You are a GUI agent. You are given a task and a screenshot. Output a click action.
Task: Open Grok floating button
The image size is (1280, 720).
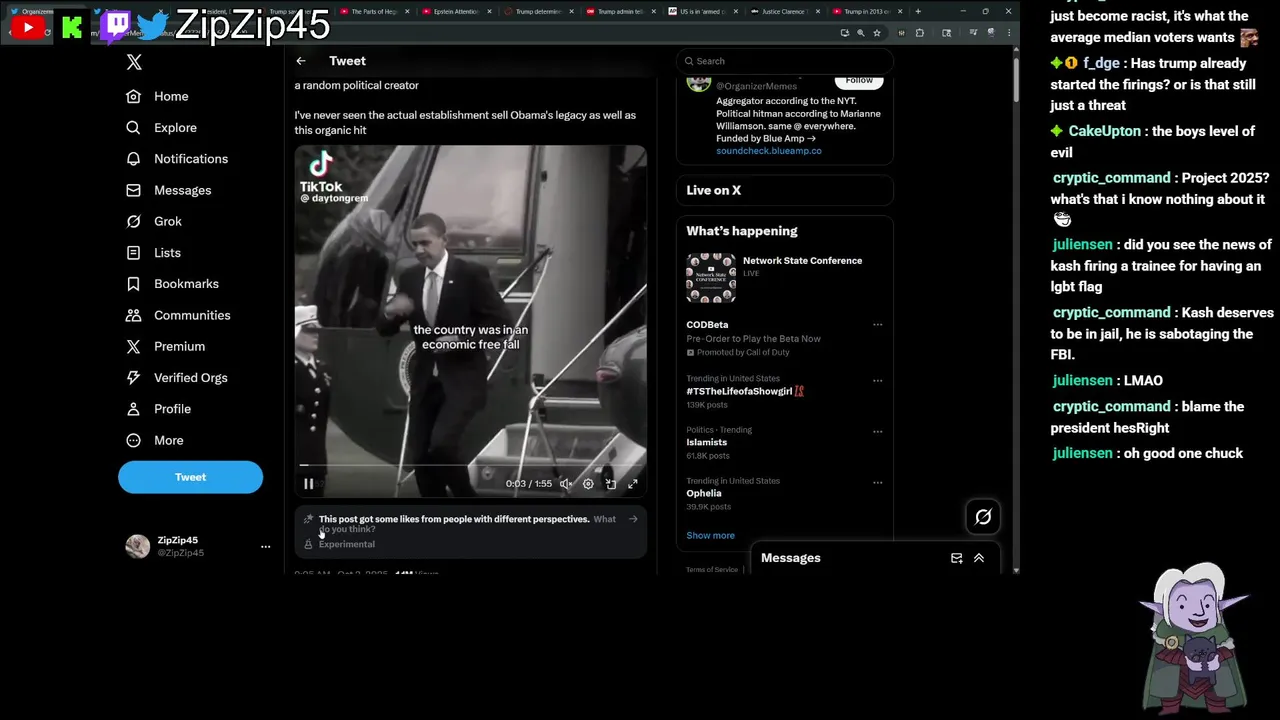click(x=983, y=517)
